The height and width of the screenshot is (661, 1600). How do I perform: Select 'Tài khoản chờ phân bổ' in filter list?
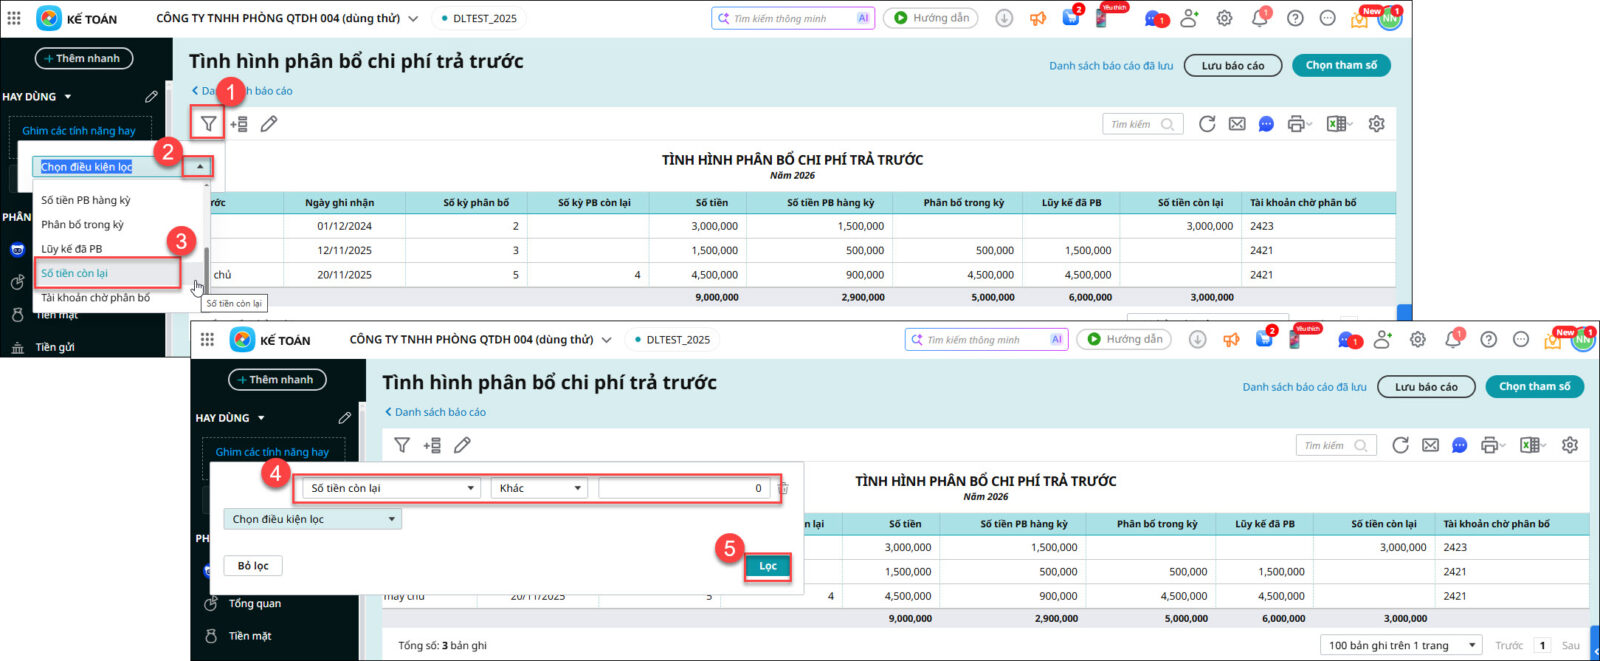[x=95, y=298]
